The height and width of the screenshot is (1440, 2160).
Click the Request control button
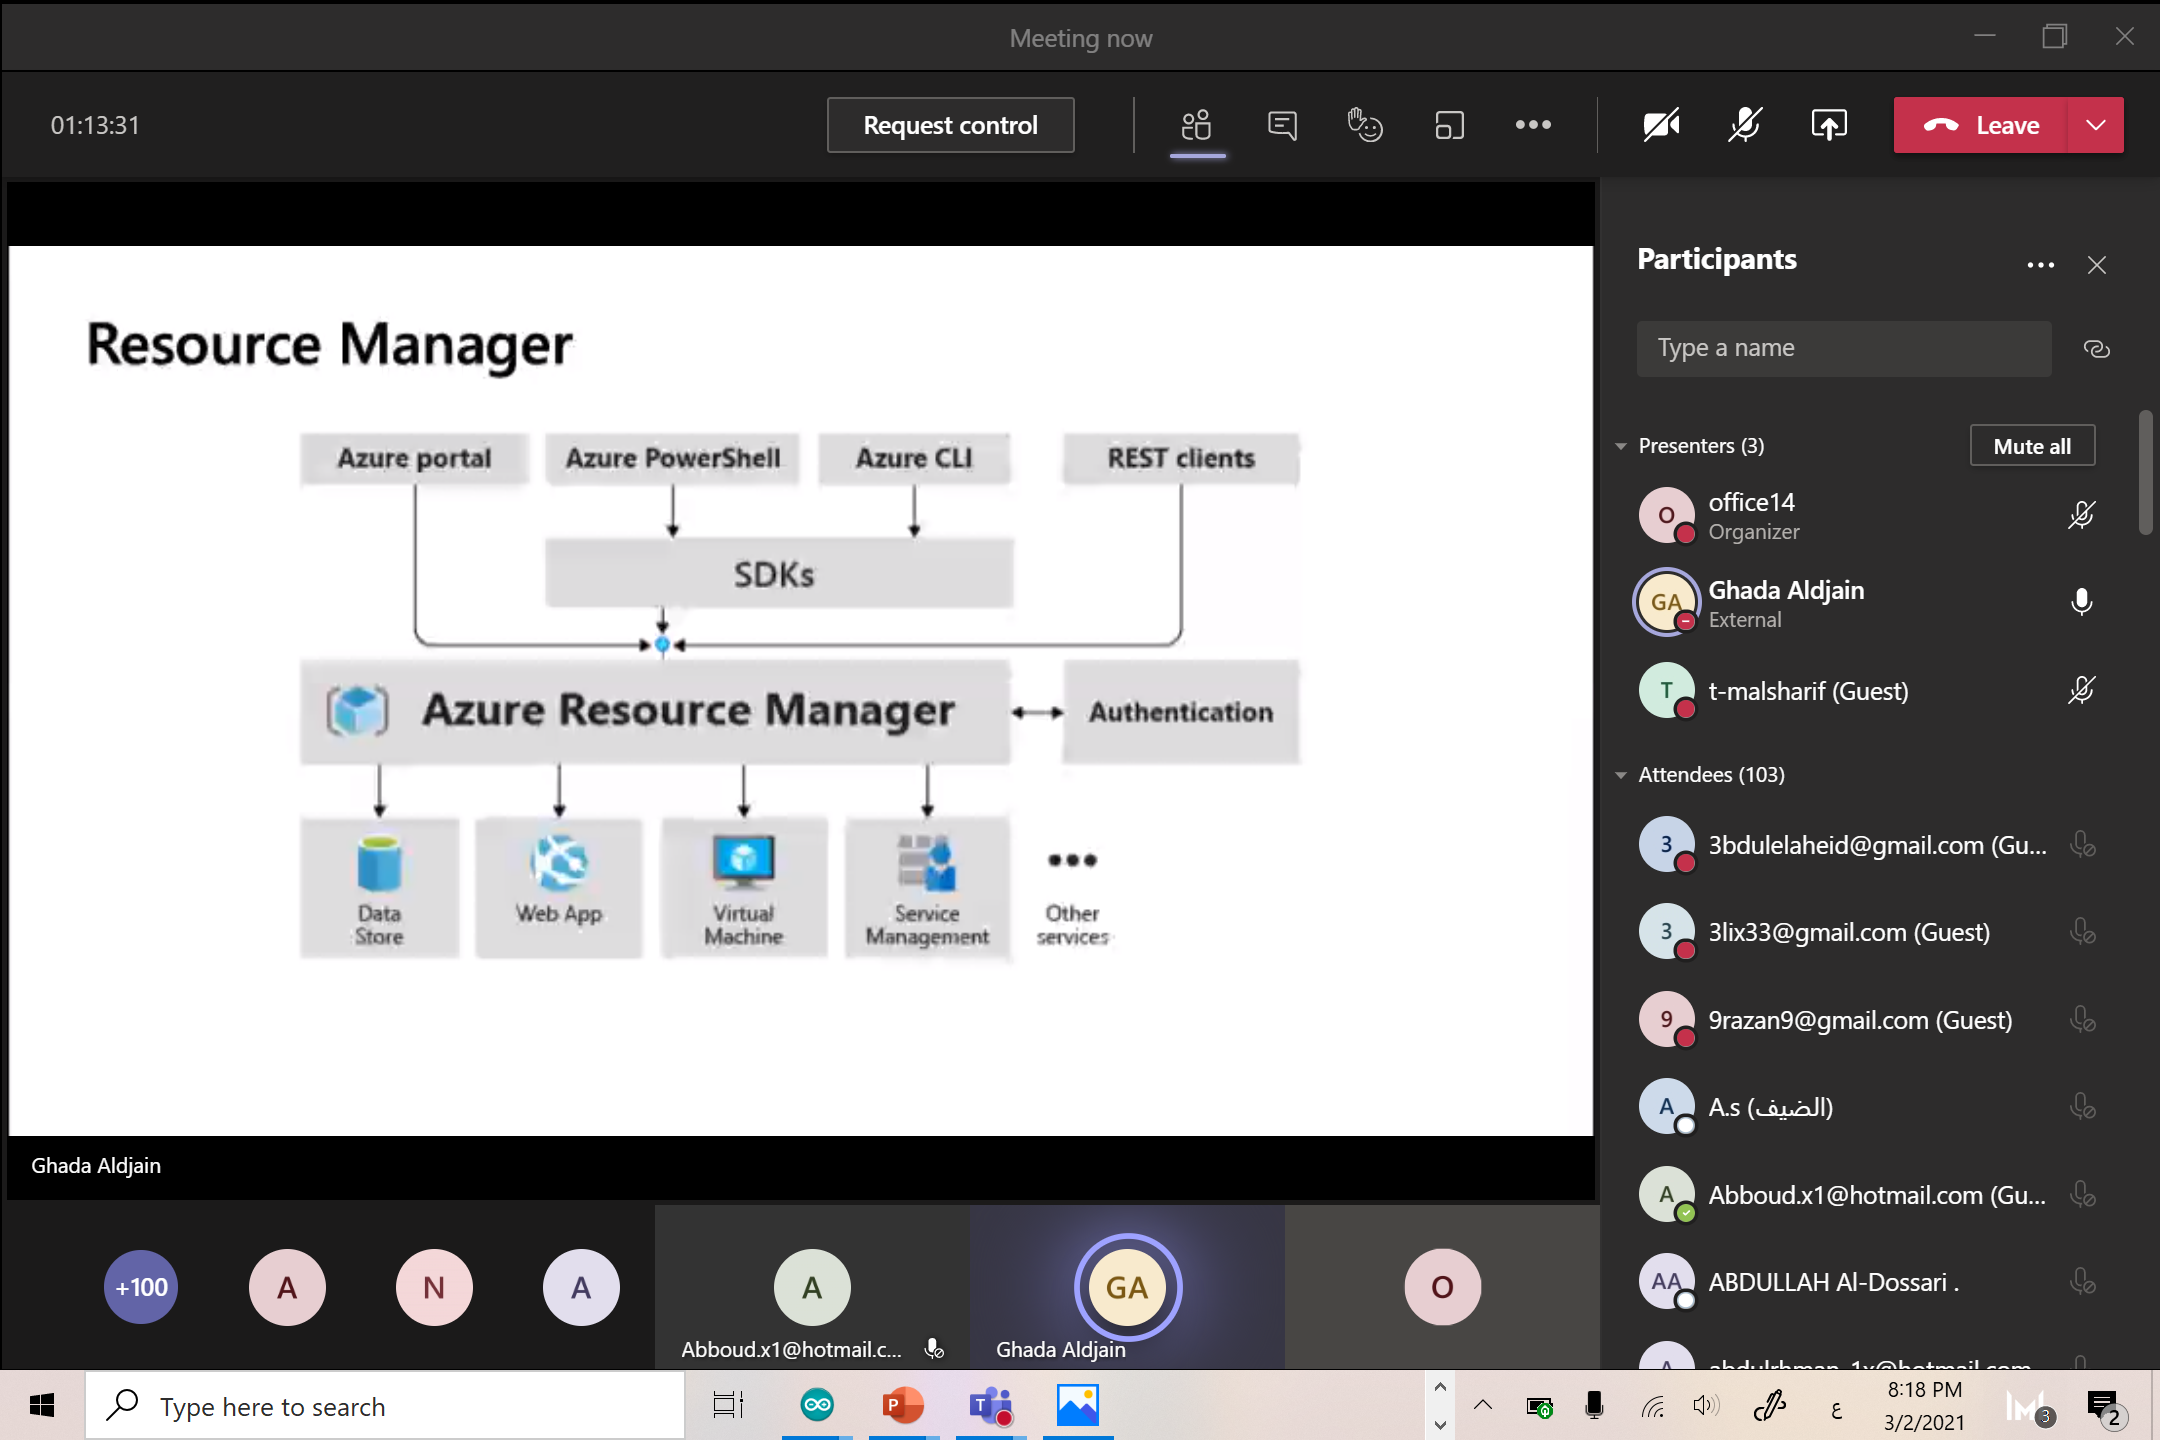pyautogui.click(x=950, y=125)
